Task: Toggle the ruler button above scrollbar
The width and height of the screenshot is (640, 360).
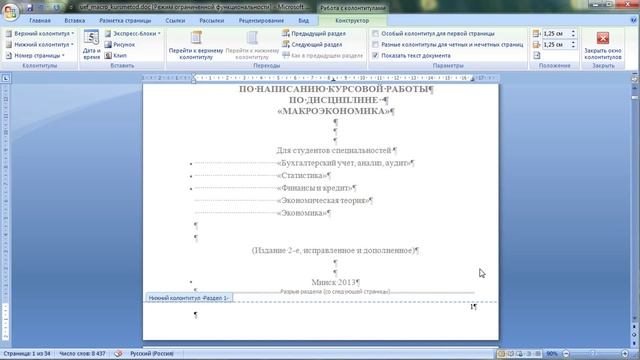Action: click(635, 79)
